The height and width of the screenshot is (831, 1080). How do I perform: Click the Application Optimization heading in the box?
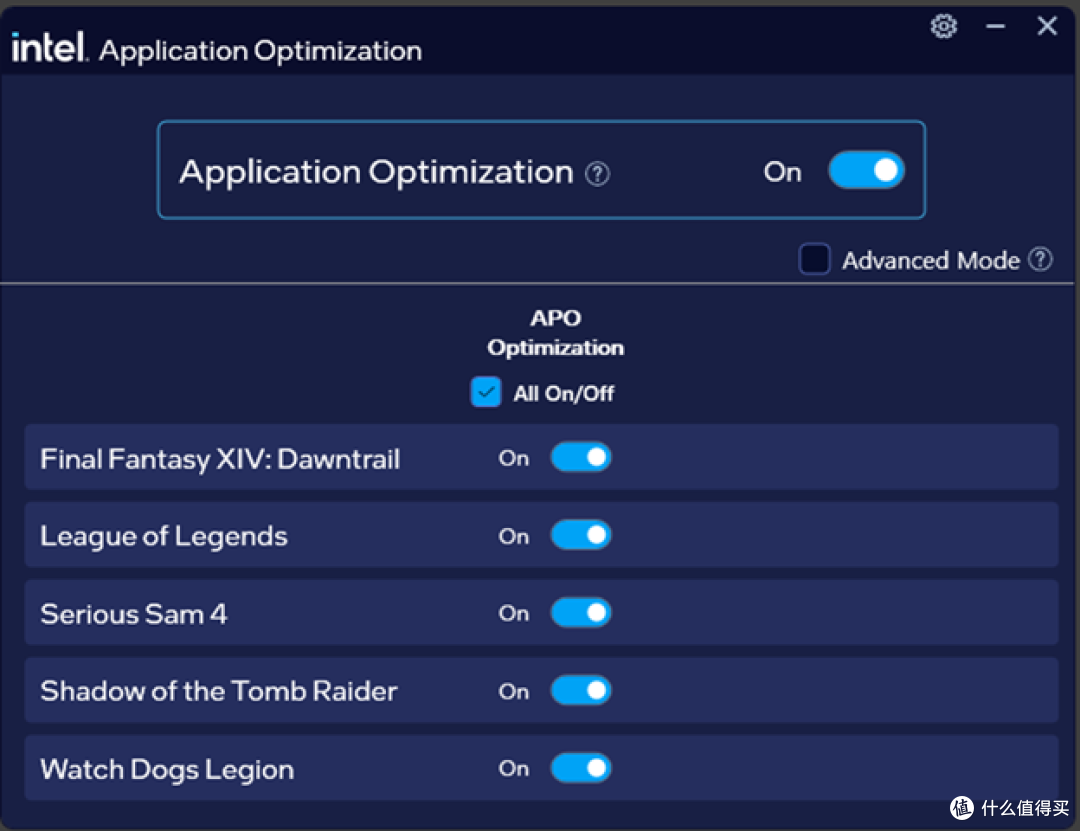[376, 172]
